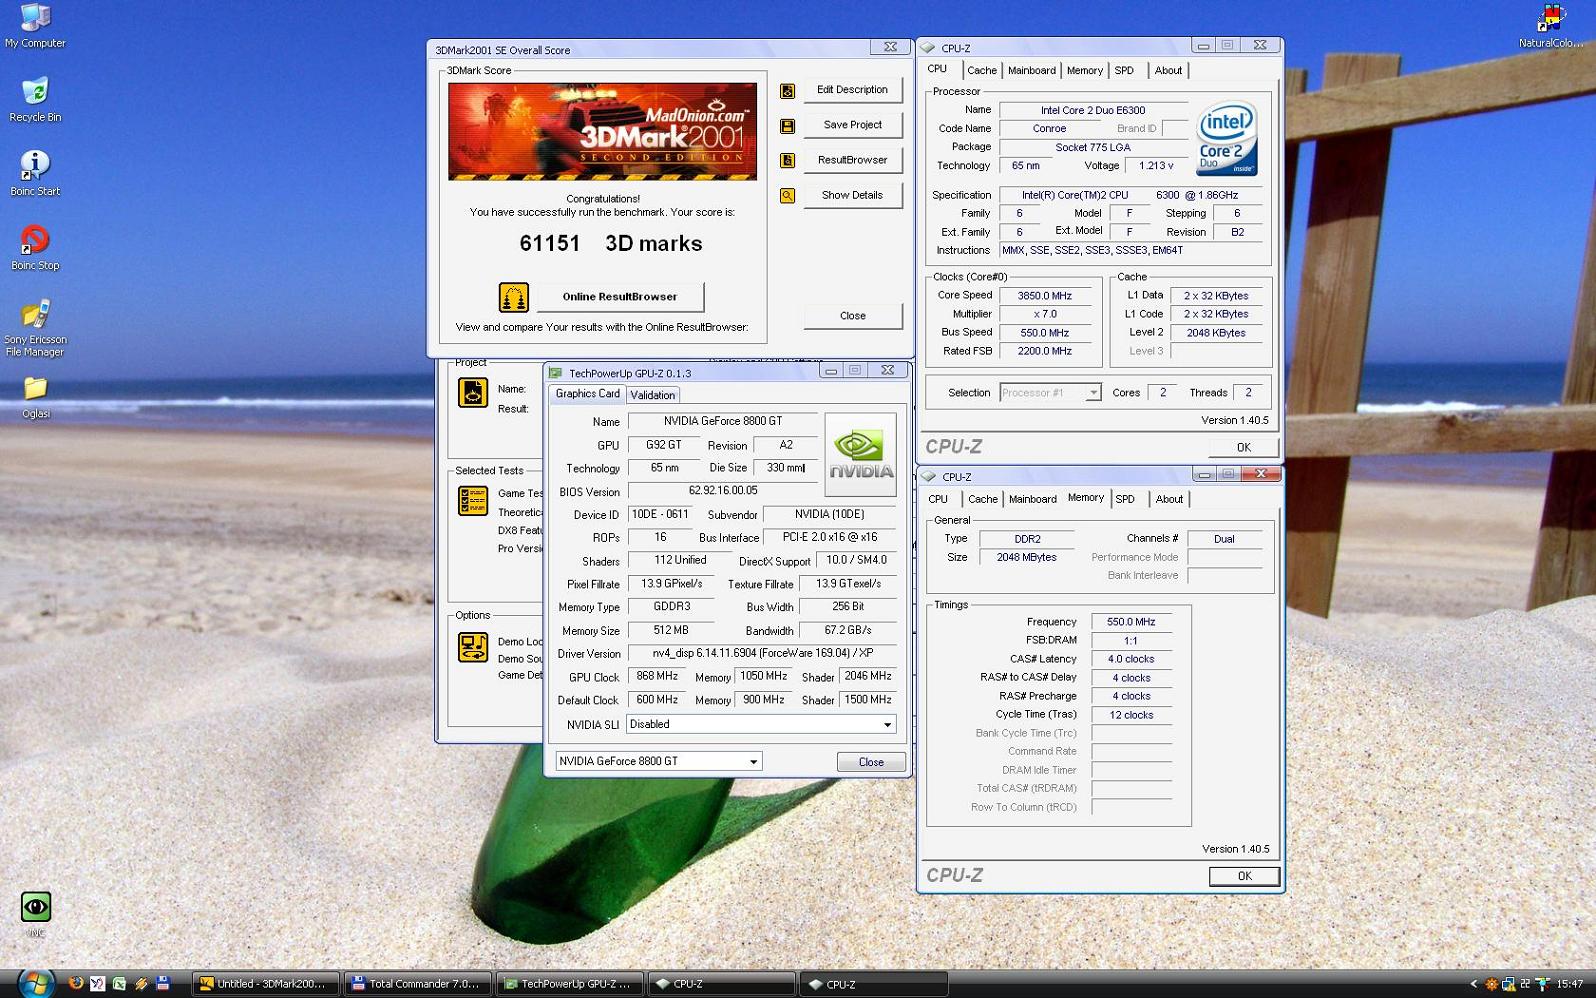
Task: Click the magnifier icon beside Show Details
Action: tap(787, 196)
